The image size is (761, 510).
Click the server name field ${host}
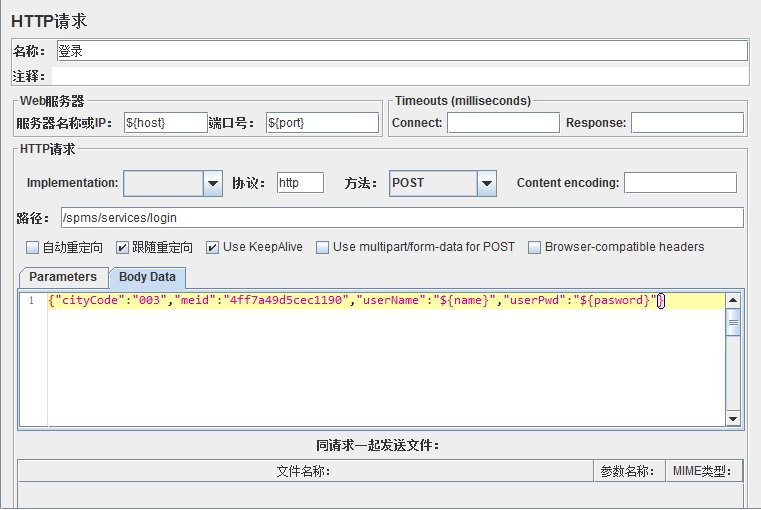click(x=165, y=123)
